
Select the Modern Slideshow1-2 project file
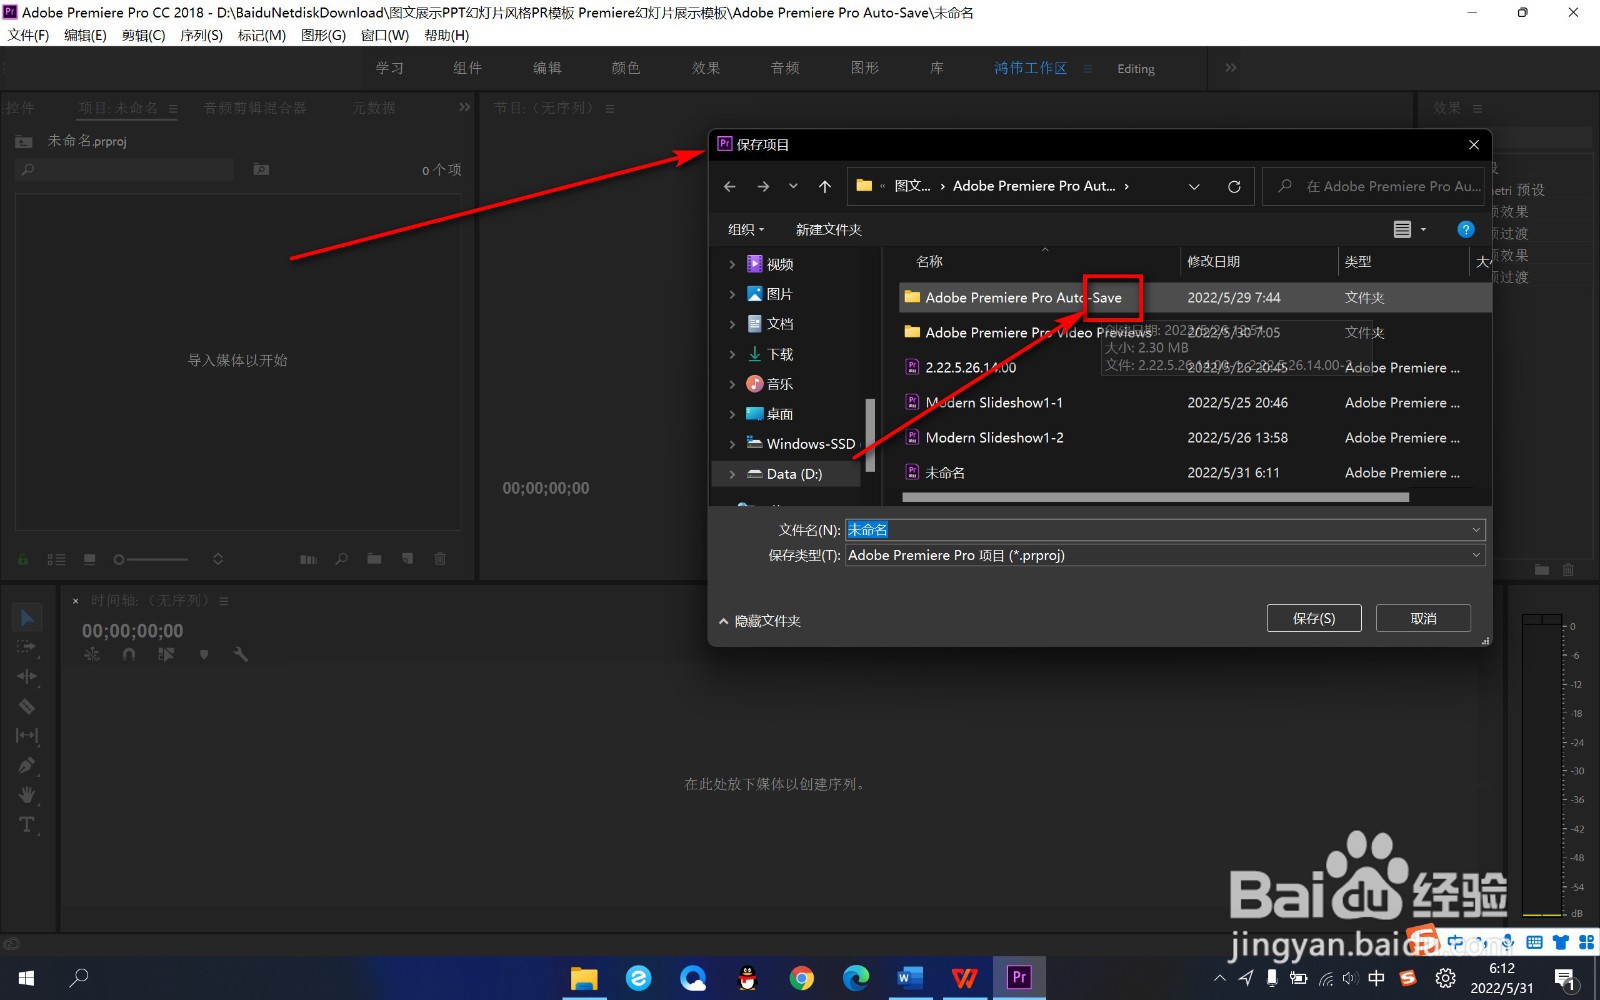click(994, 438)
